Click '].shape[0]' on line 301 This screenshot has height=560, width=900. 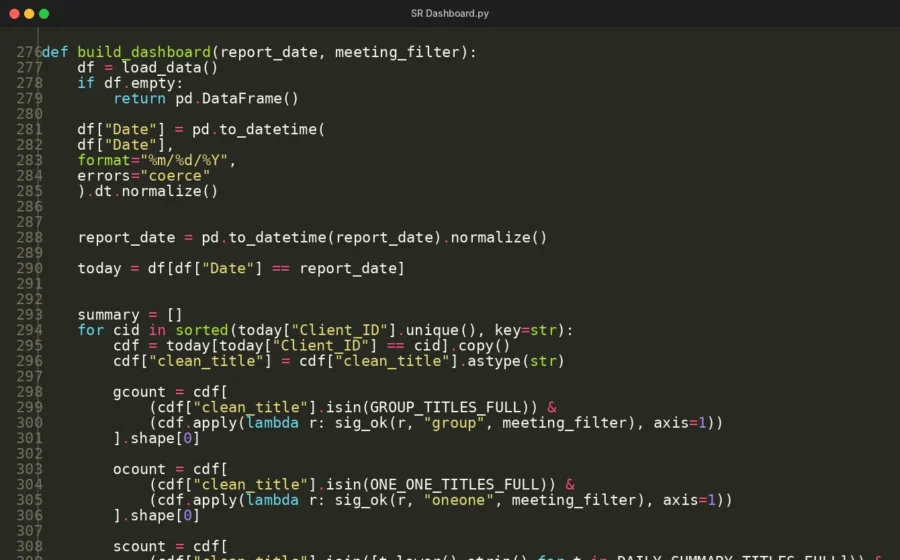(x=157, y=439)
